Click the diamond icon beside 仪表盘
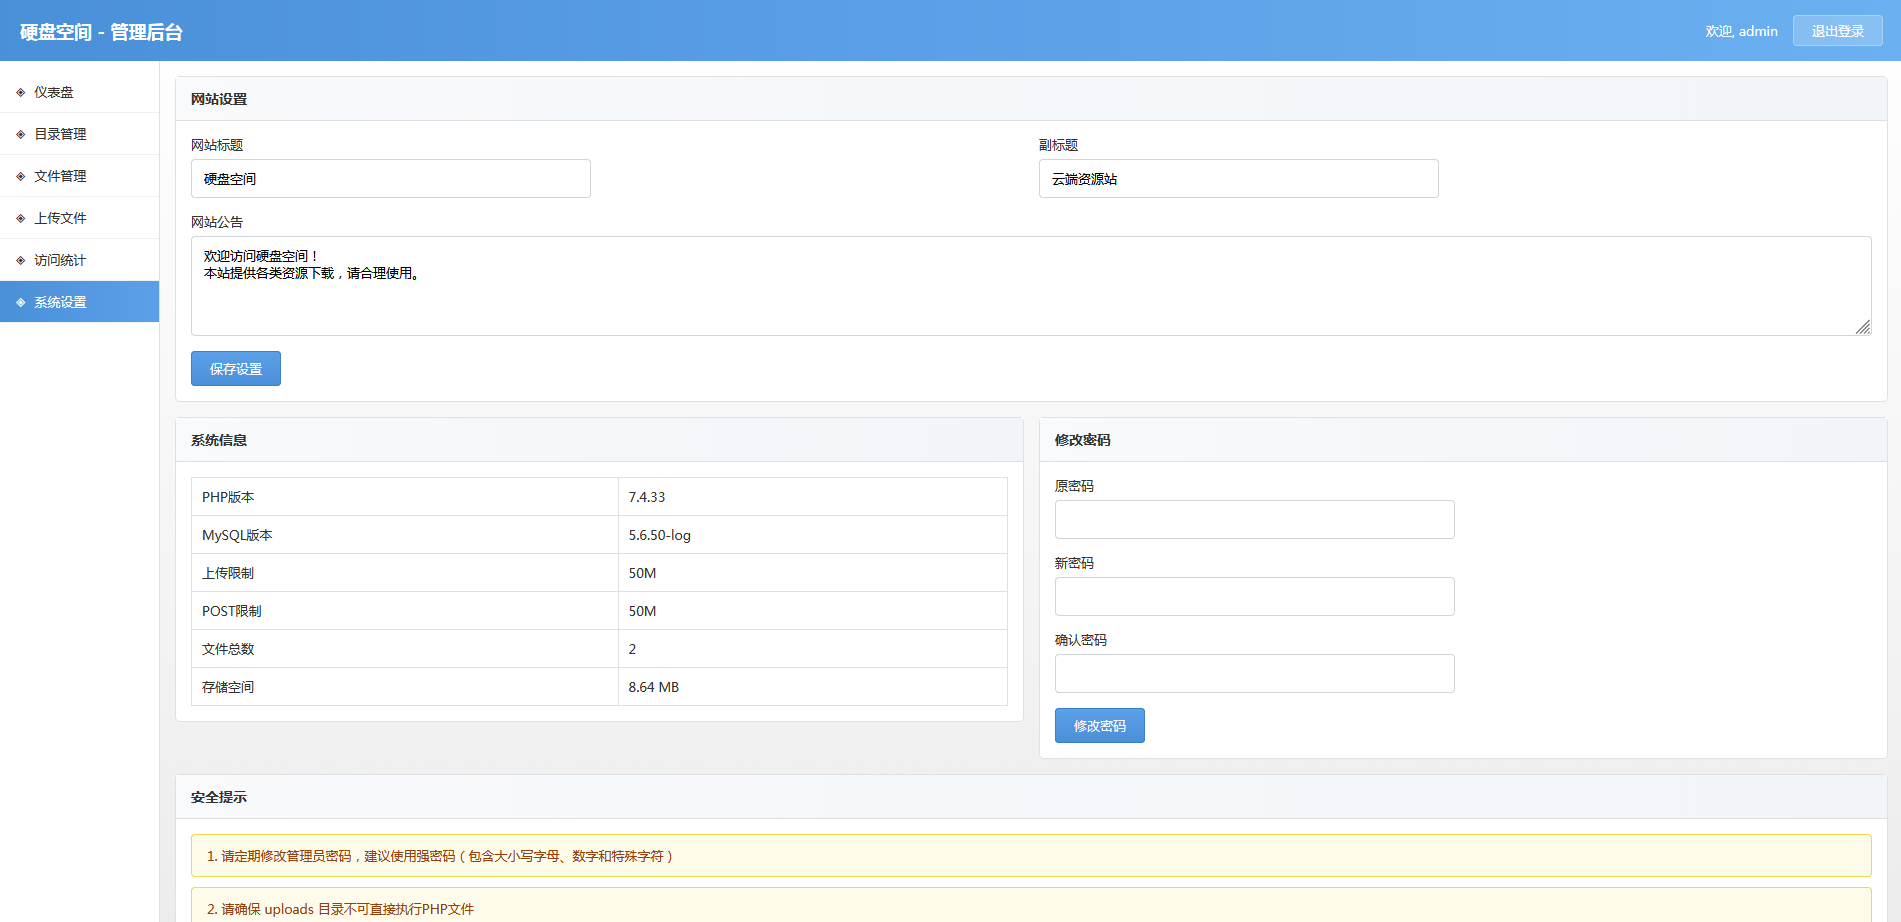The height and width of the screenshot is (922, 1901). click(x=20, y=92)
